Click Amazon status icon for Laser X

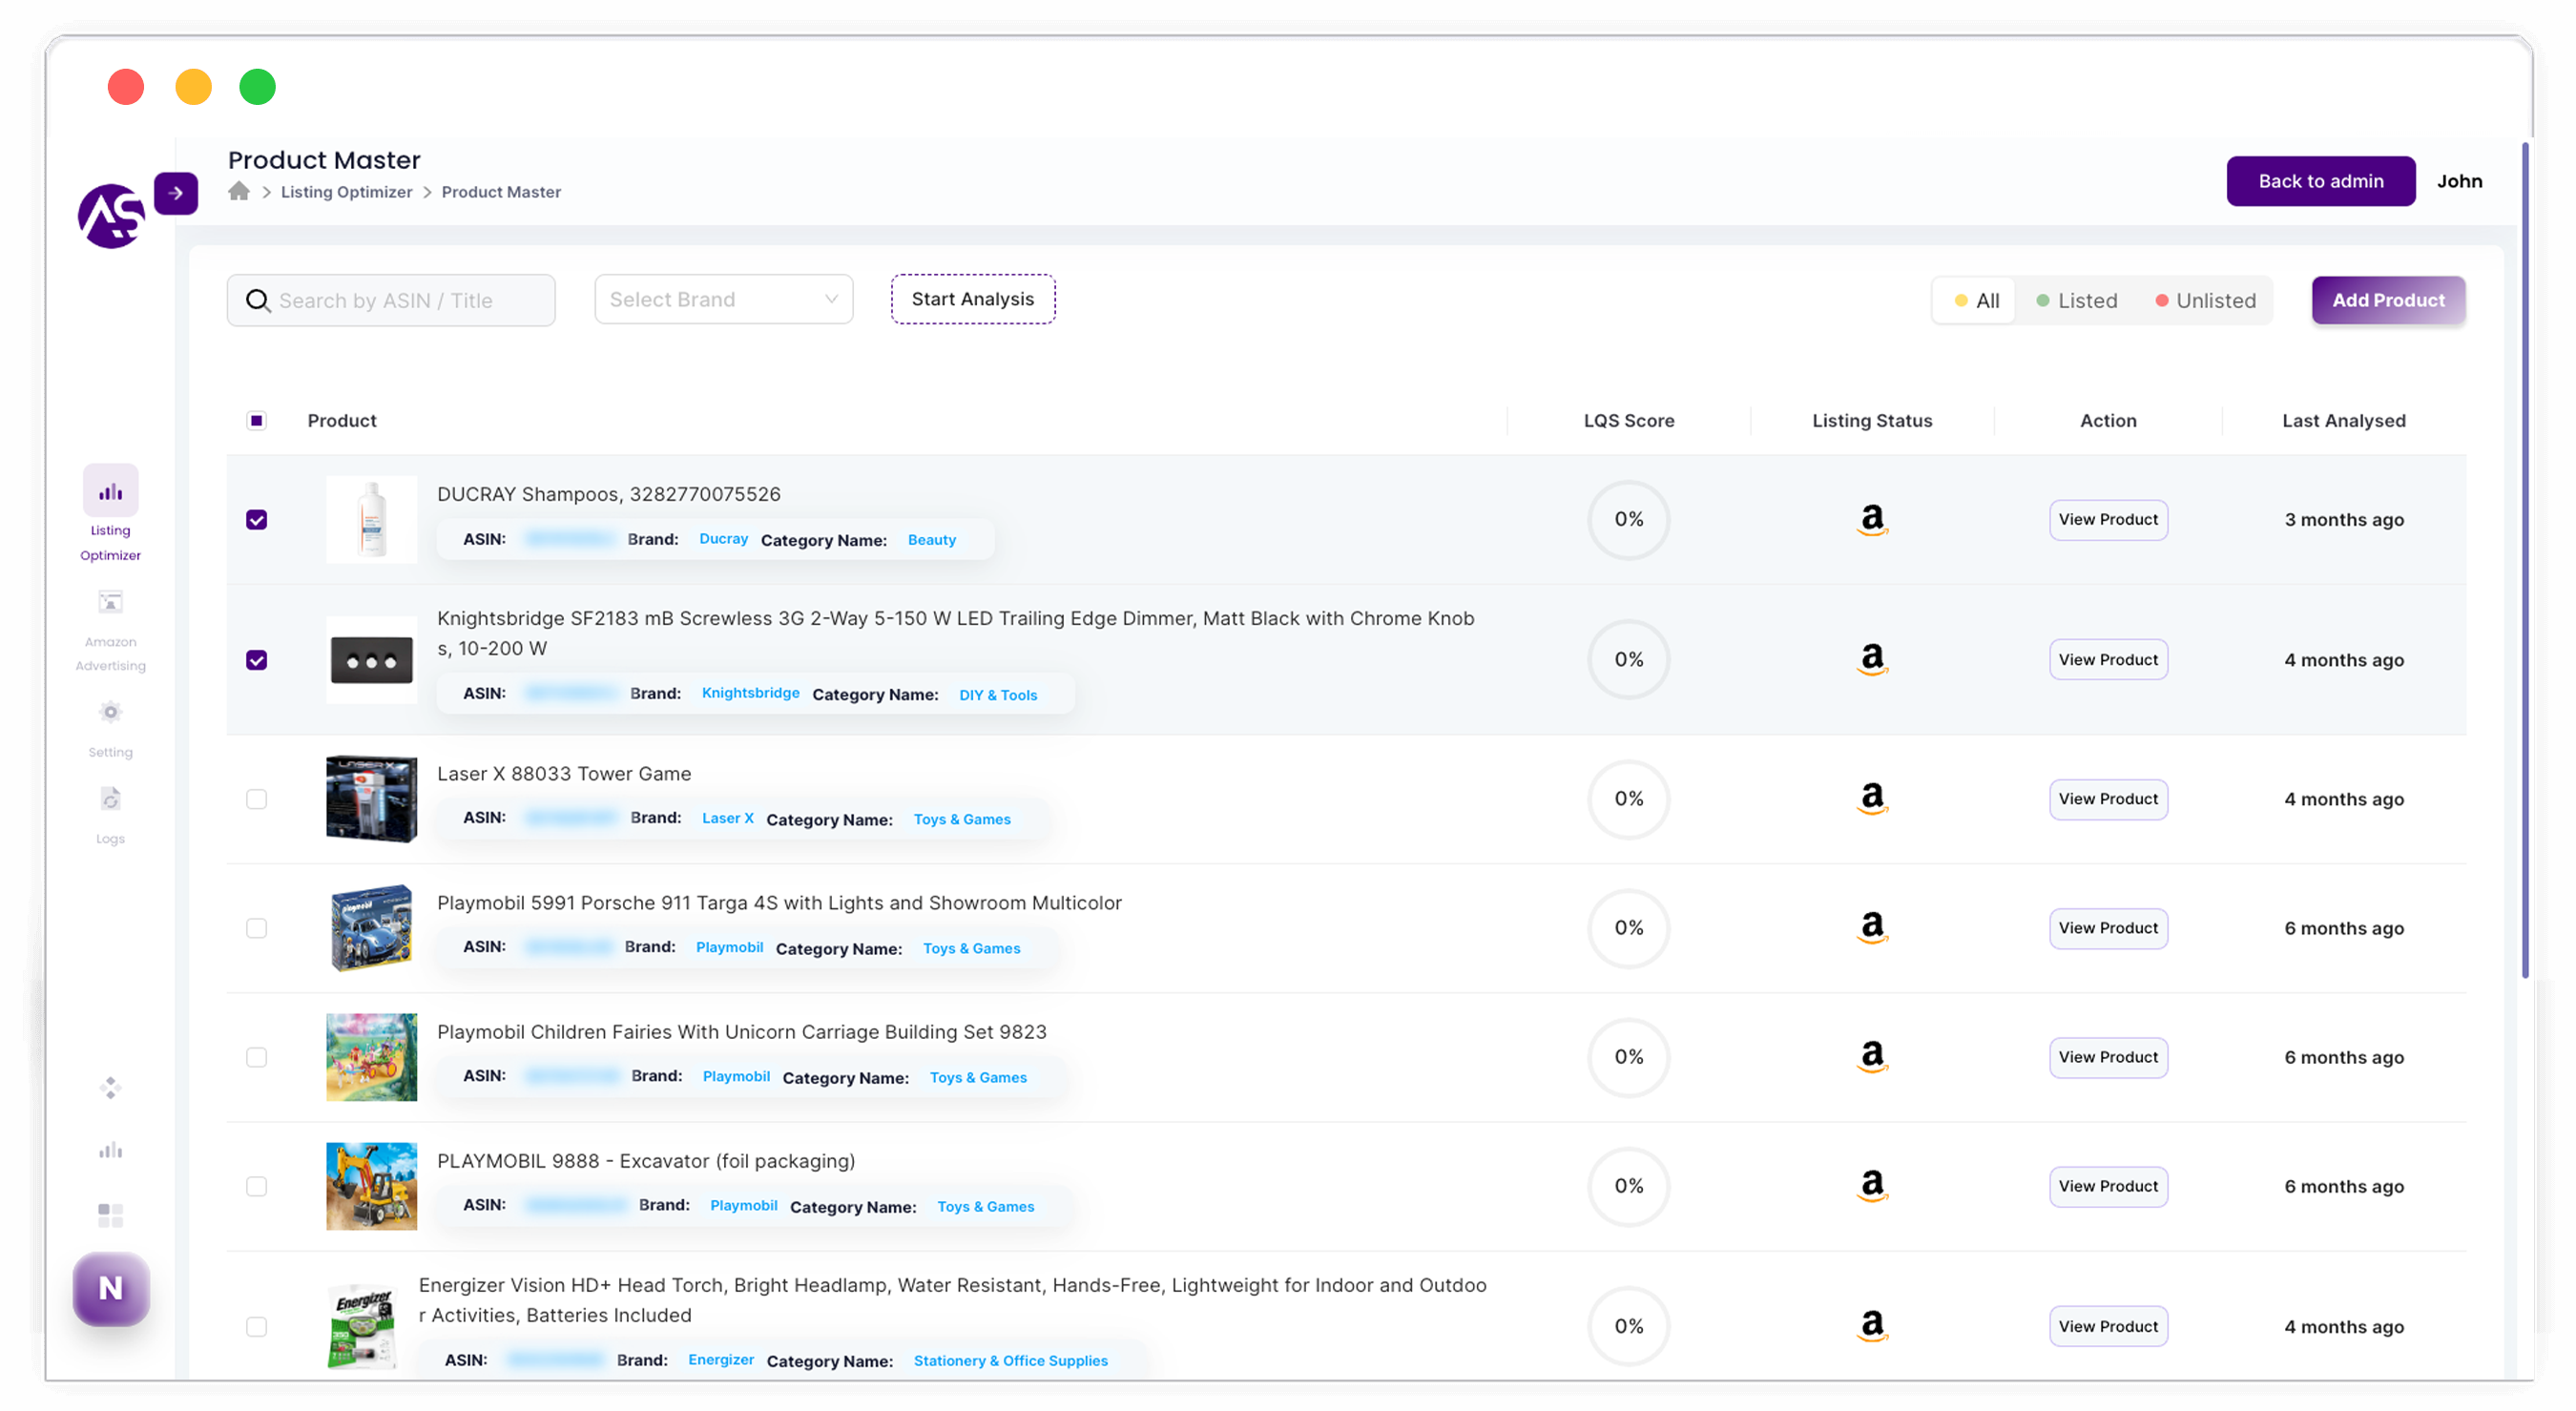[x=1872, y=798]
